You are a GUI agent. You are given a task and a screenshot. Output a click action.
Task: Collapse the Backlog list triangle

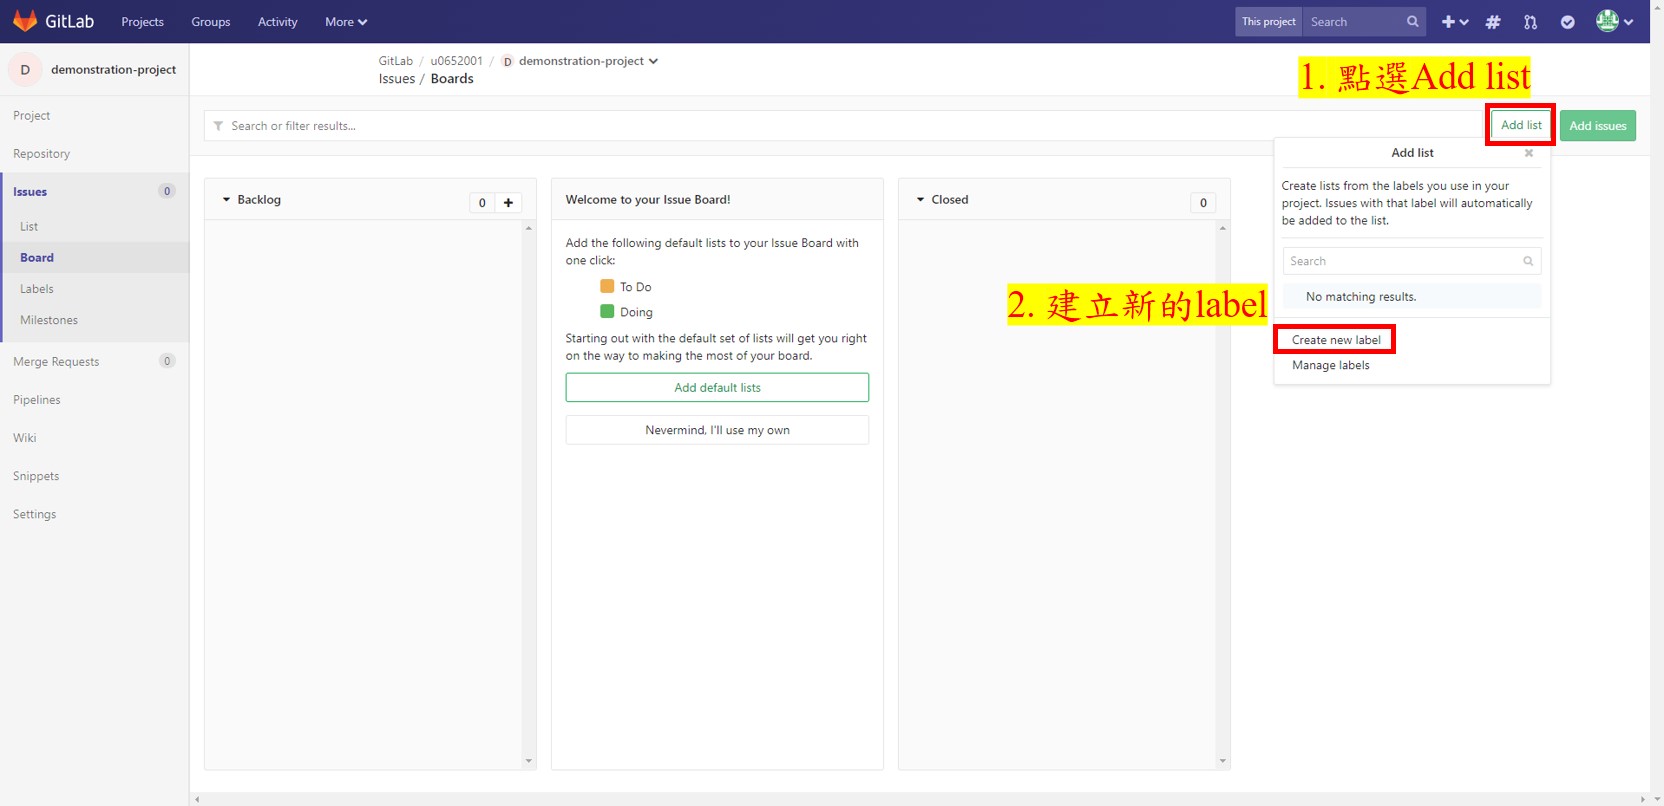coord(226,200)
